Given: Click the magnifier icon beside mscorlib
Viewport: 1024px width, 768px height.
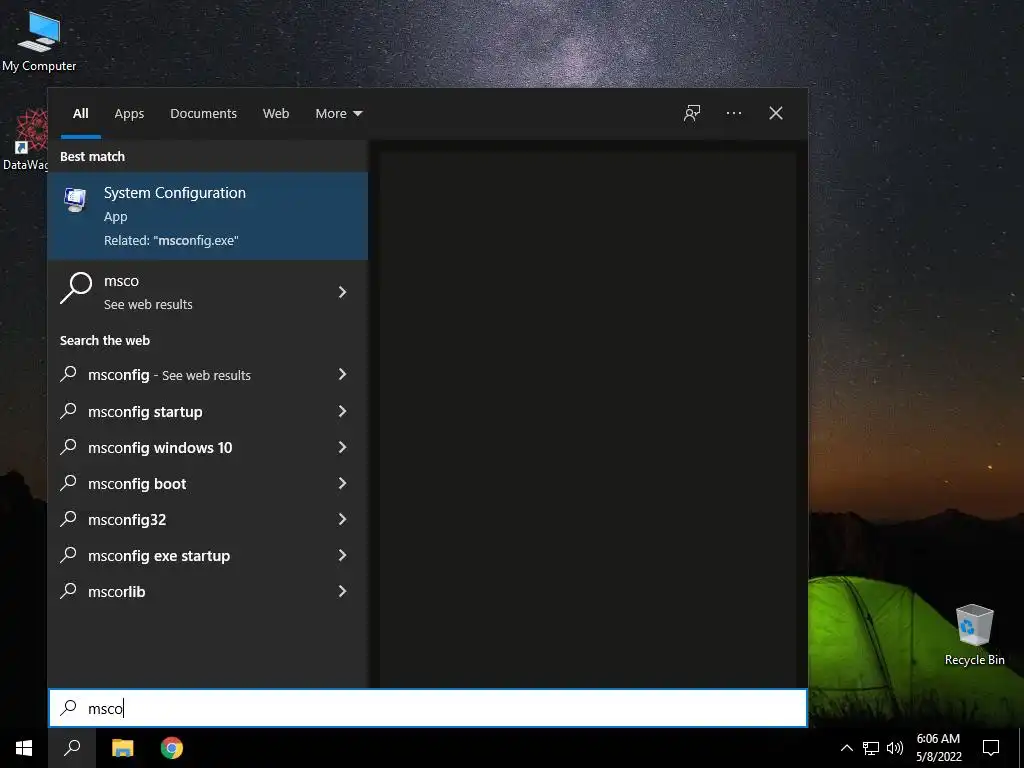Looking at the screenshot, I should coord(68,590).
